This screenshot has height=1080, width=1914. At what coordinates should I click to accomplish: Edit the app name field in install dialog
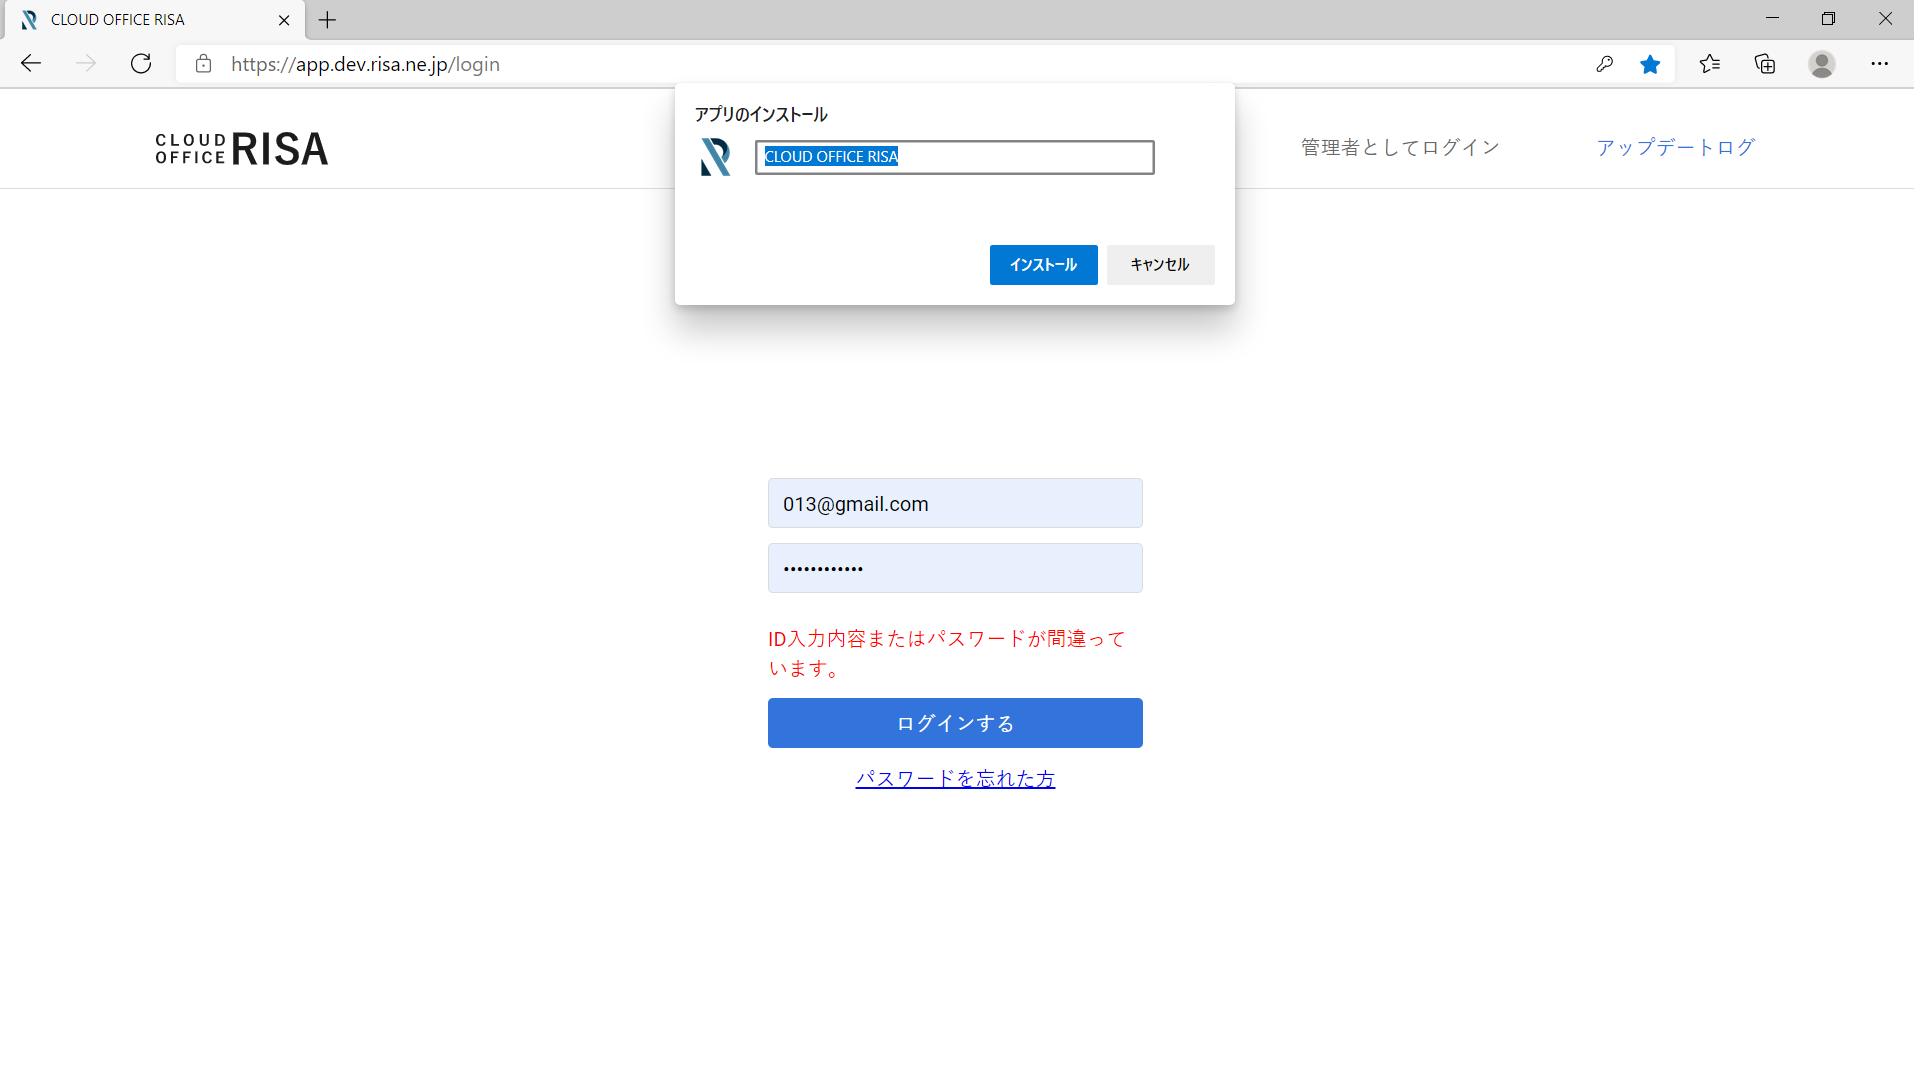pos(954,157)
